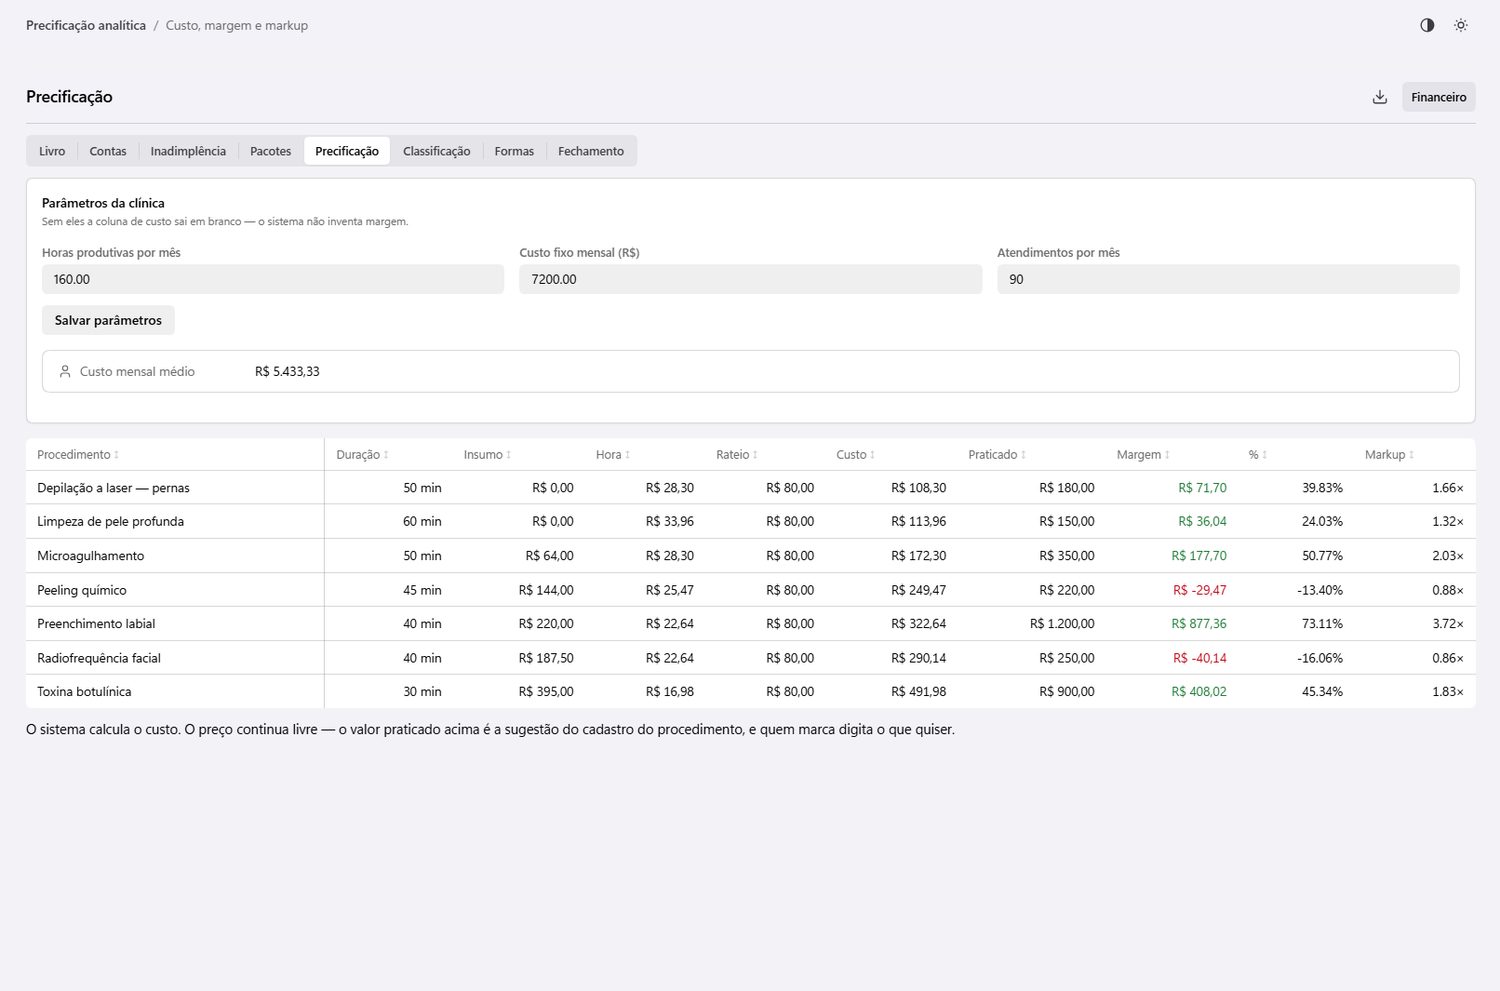Click the 3.72× markup value
The image size is (1500, 991).
pyautogui.click(x=1447, y=623)
